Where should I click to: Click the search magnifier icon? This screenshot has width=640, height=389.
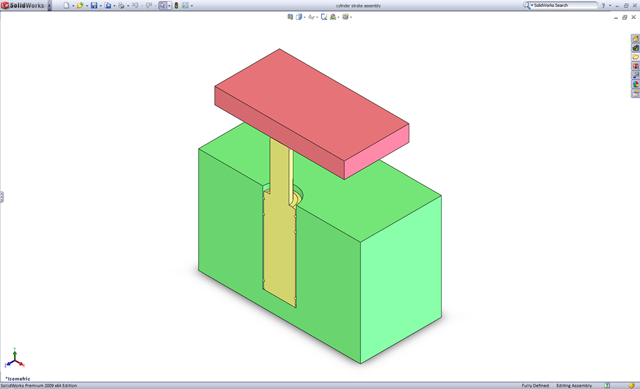[527, 5]
